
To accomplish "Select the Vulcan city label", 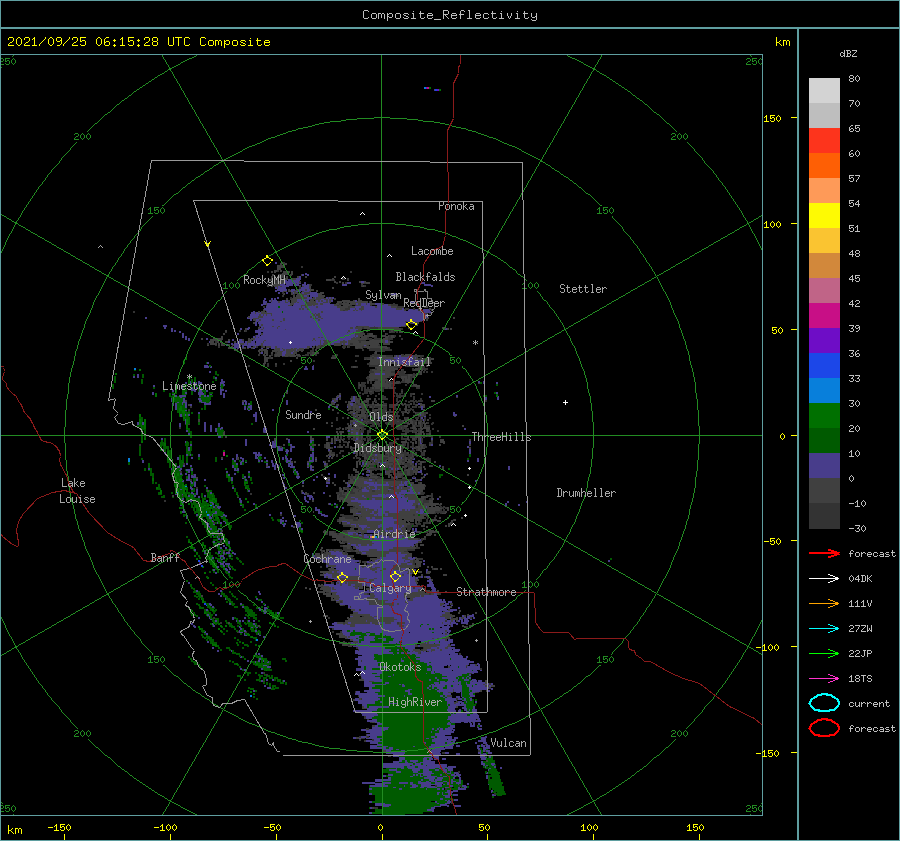I will 508,743.
